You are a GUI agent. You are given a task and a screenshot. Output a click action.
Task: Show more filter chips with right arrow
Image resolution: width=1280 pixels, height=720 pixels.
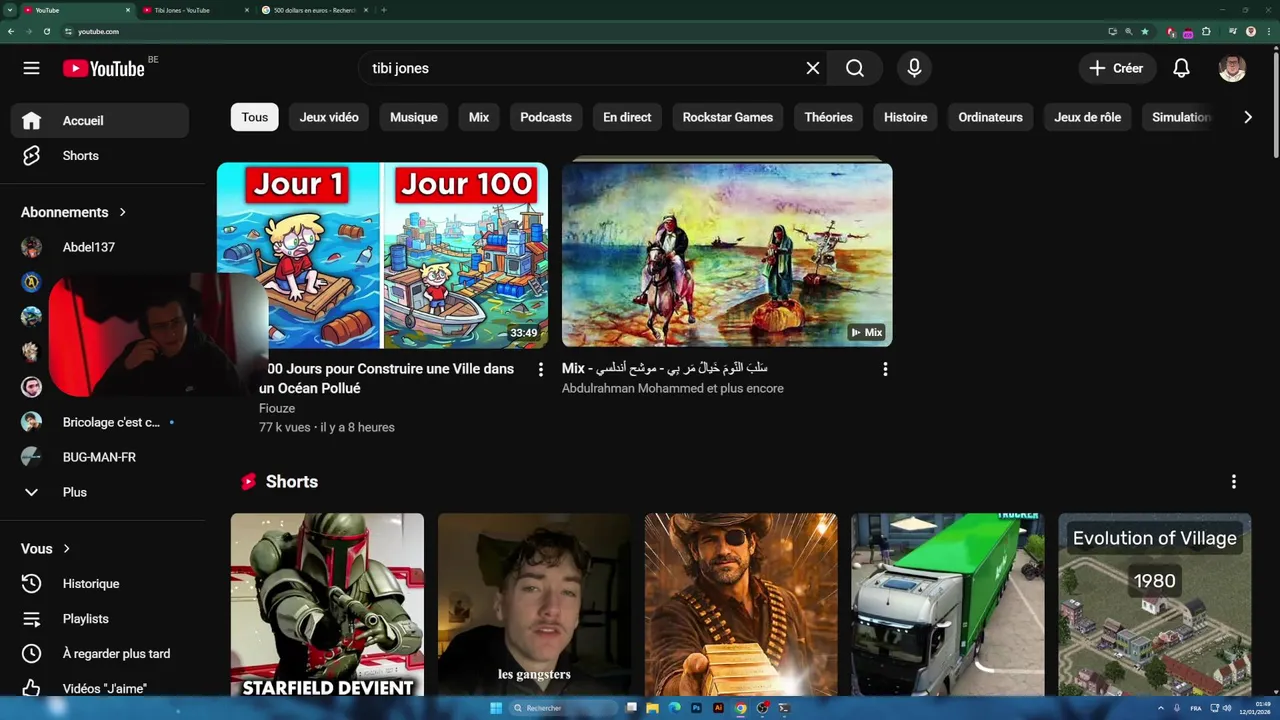click(x=1247, y=117)
